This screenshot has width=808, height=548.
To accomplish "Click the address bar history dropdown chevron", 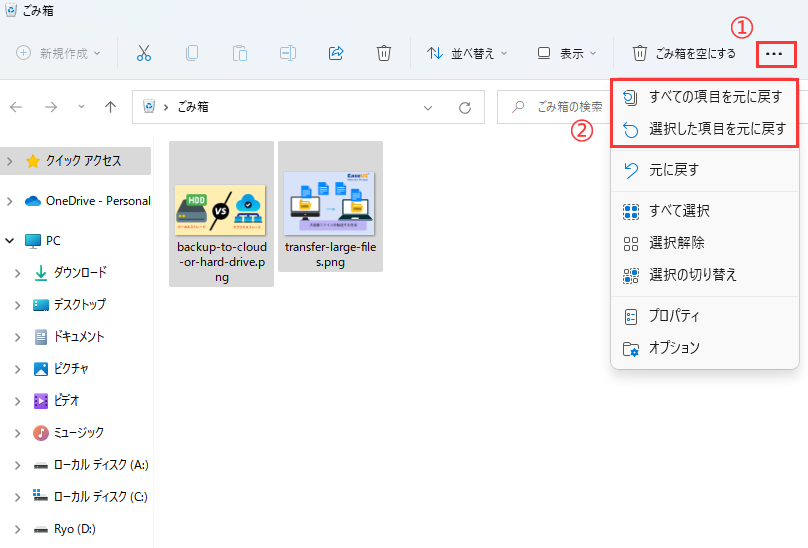I will coord(428,108).
